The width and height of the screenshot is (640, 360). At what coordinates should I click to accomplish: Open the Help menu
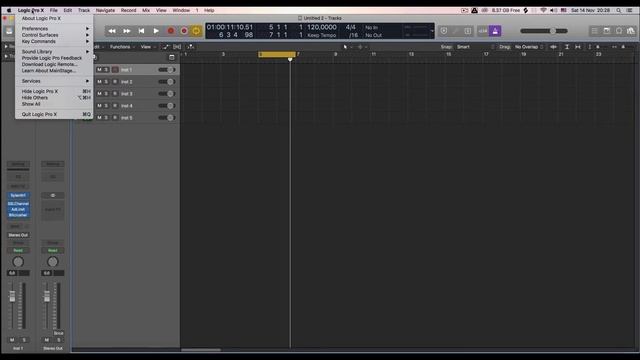(209, 10)
